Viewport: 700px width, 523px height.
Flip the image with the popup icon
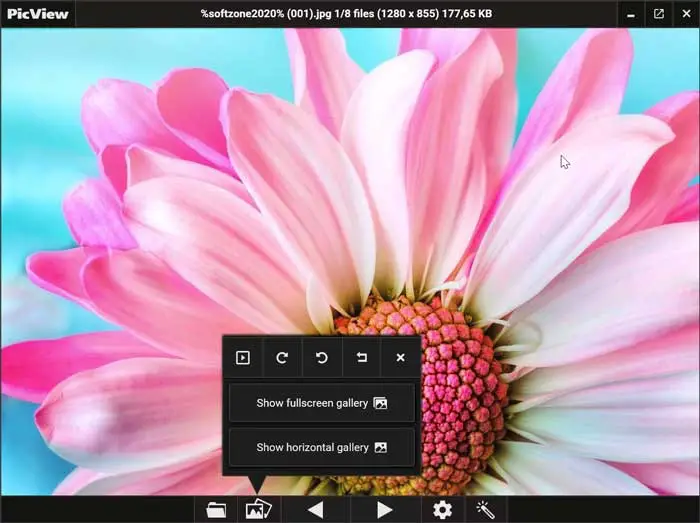coord(361,357)
